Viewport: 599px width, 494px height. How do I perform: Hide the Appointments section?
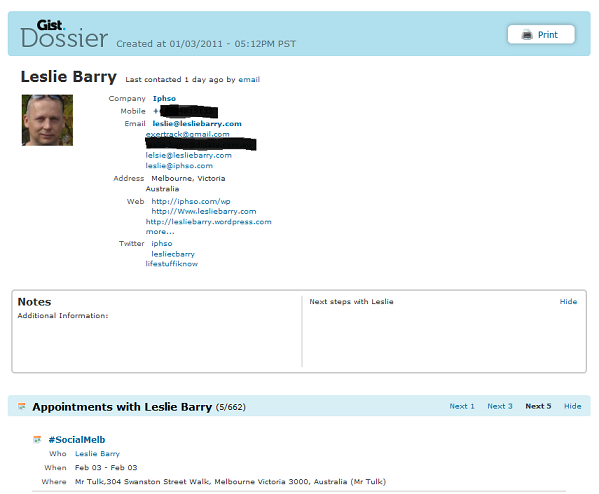[x=573, y=406]
